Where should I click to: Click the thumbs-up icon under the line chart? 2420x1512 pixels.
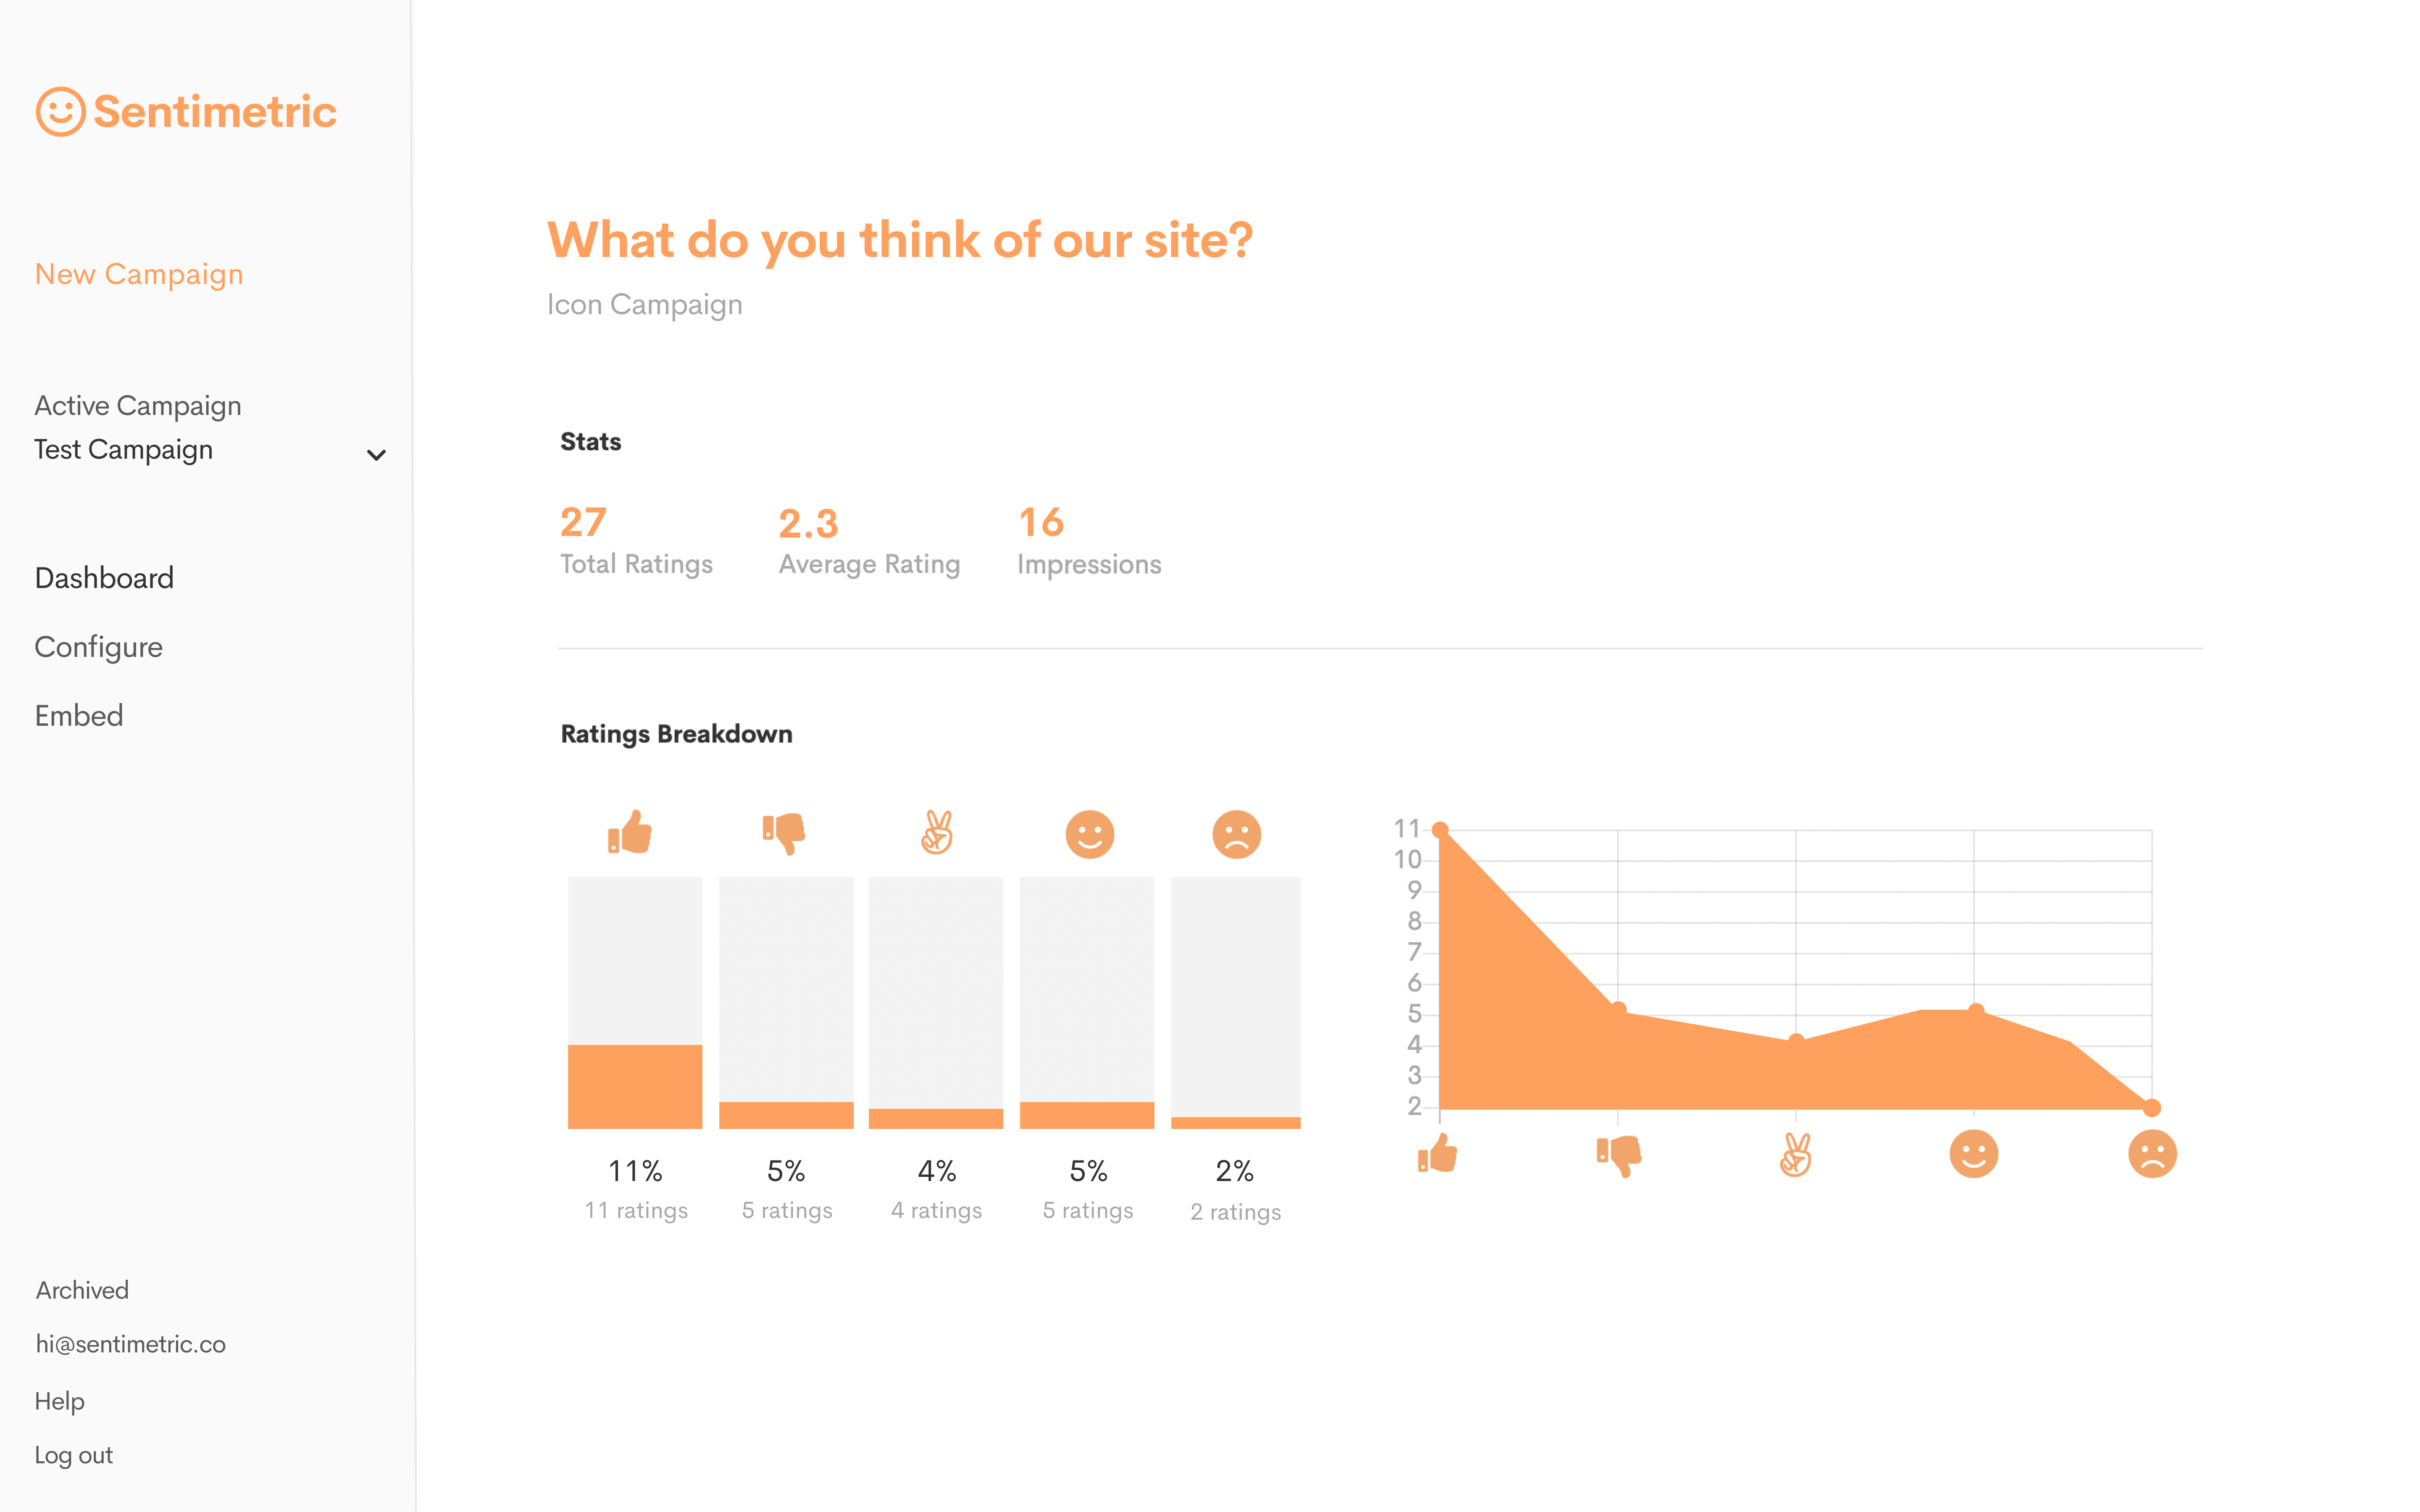(1438, 1154)
